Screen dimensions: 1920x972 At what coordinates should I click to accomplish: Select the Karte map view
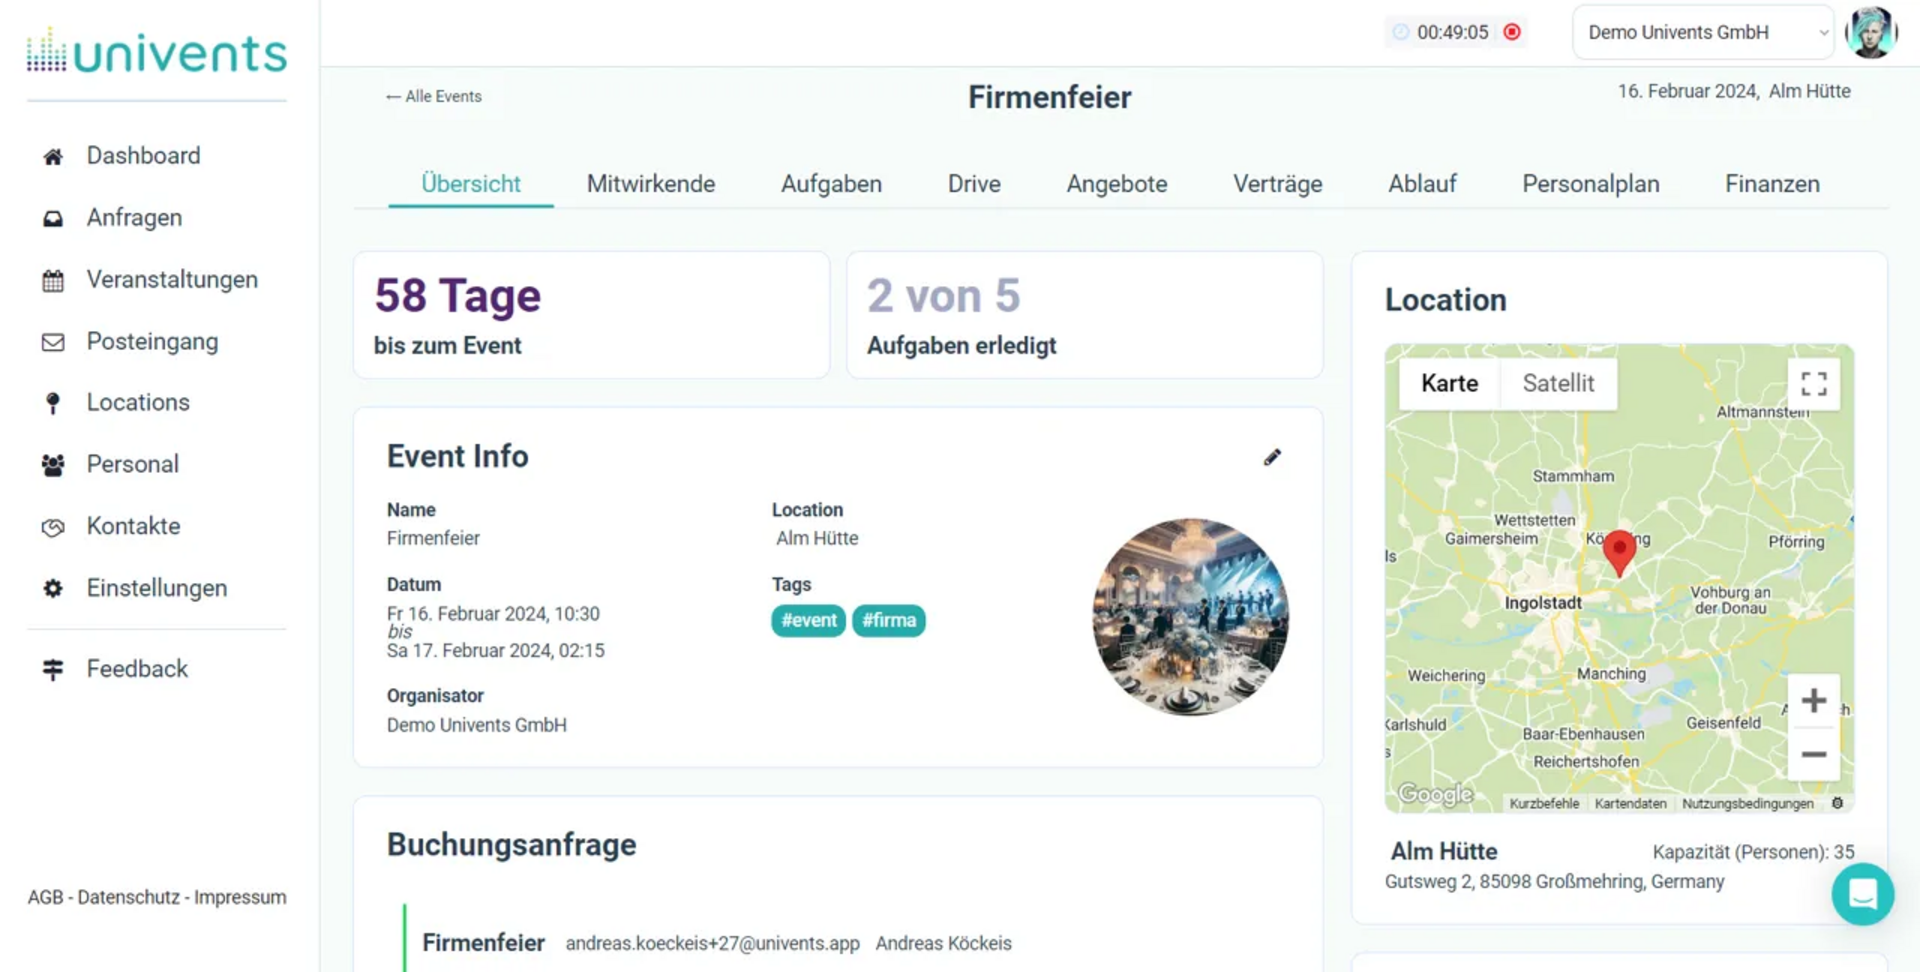(x=1449, y=383)
